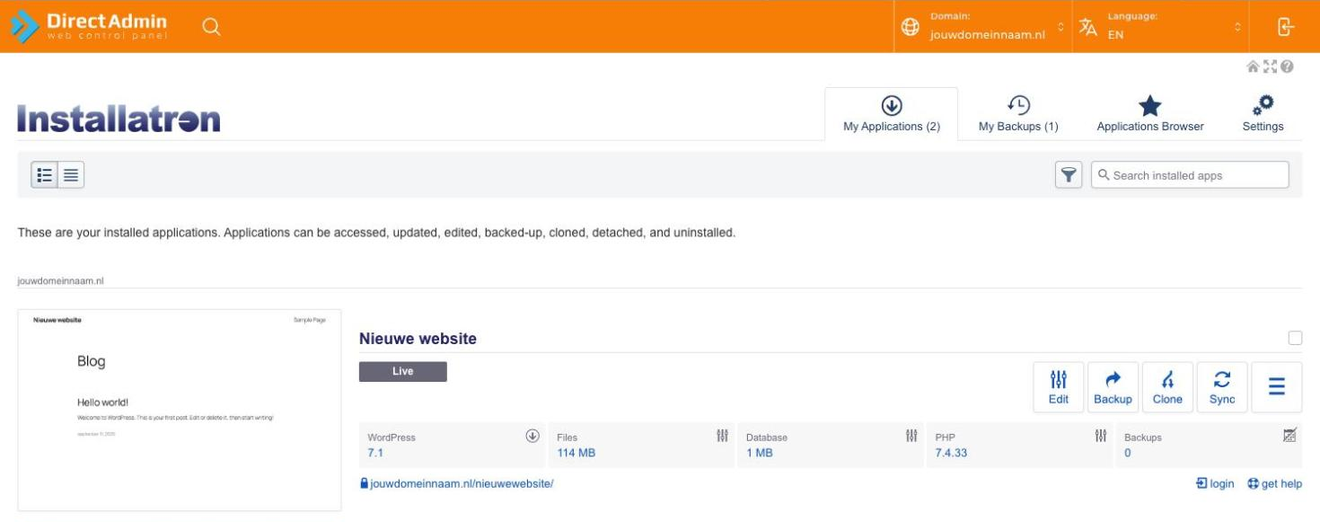1320x522 pixels.
Task: Focus the Search installed apps field
Action: point(1190,175)
